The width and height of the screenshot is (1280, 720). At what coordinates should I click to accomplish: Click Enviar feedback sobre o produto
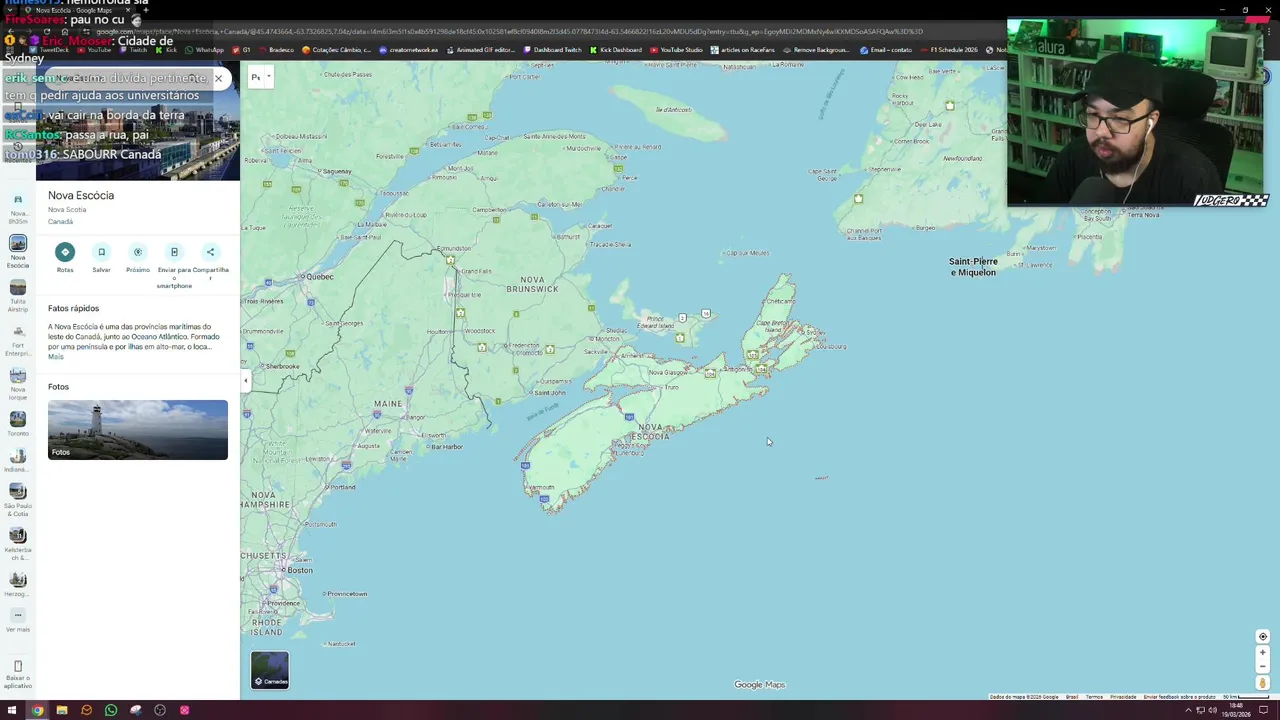click(1179, 697)
